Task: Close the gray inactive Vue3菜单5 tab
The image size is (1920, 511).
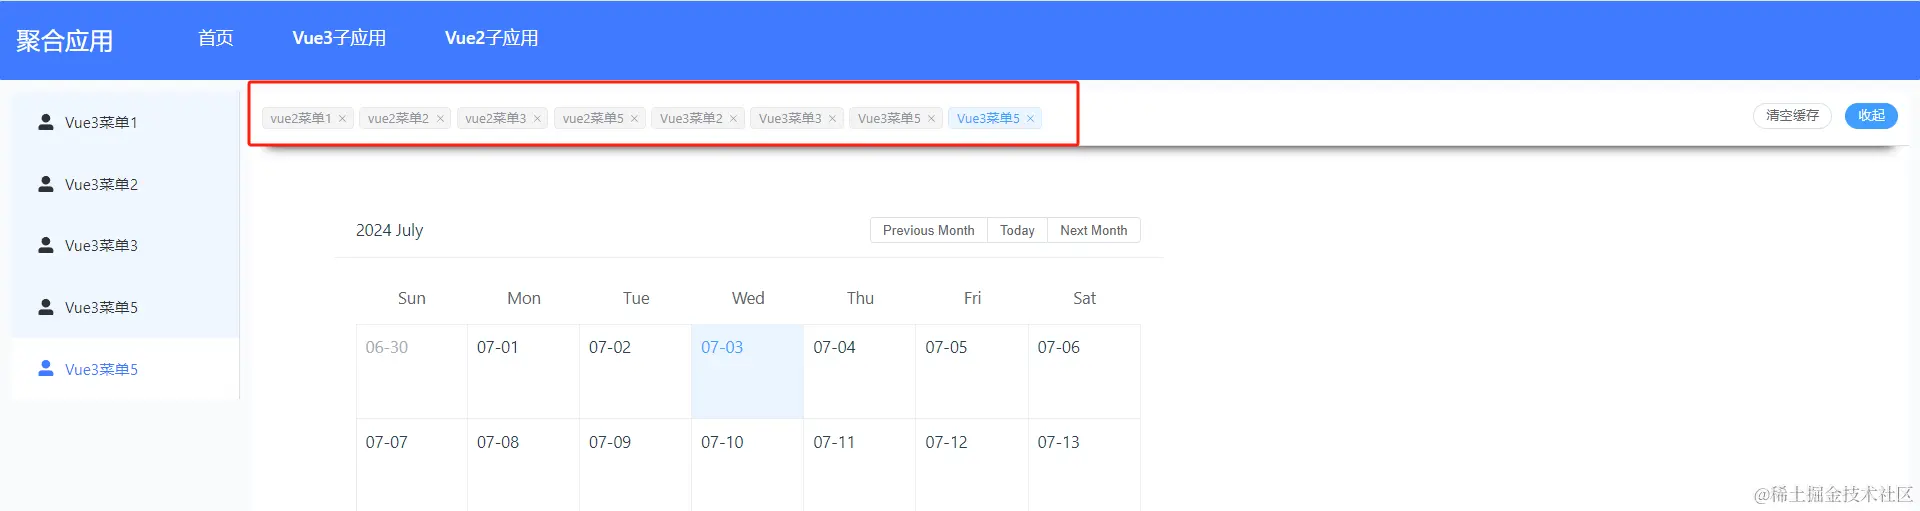Action: [x=931, y=119]
